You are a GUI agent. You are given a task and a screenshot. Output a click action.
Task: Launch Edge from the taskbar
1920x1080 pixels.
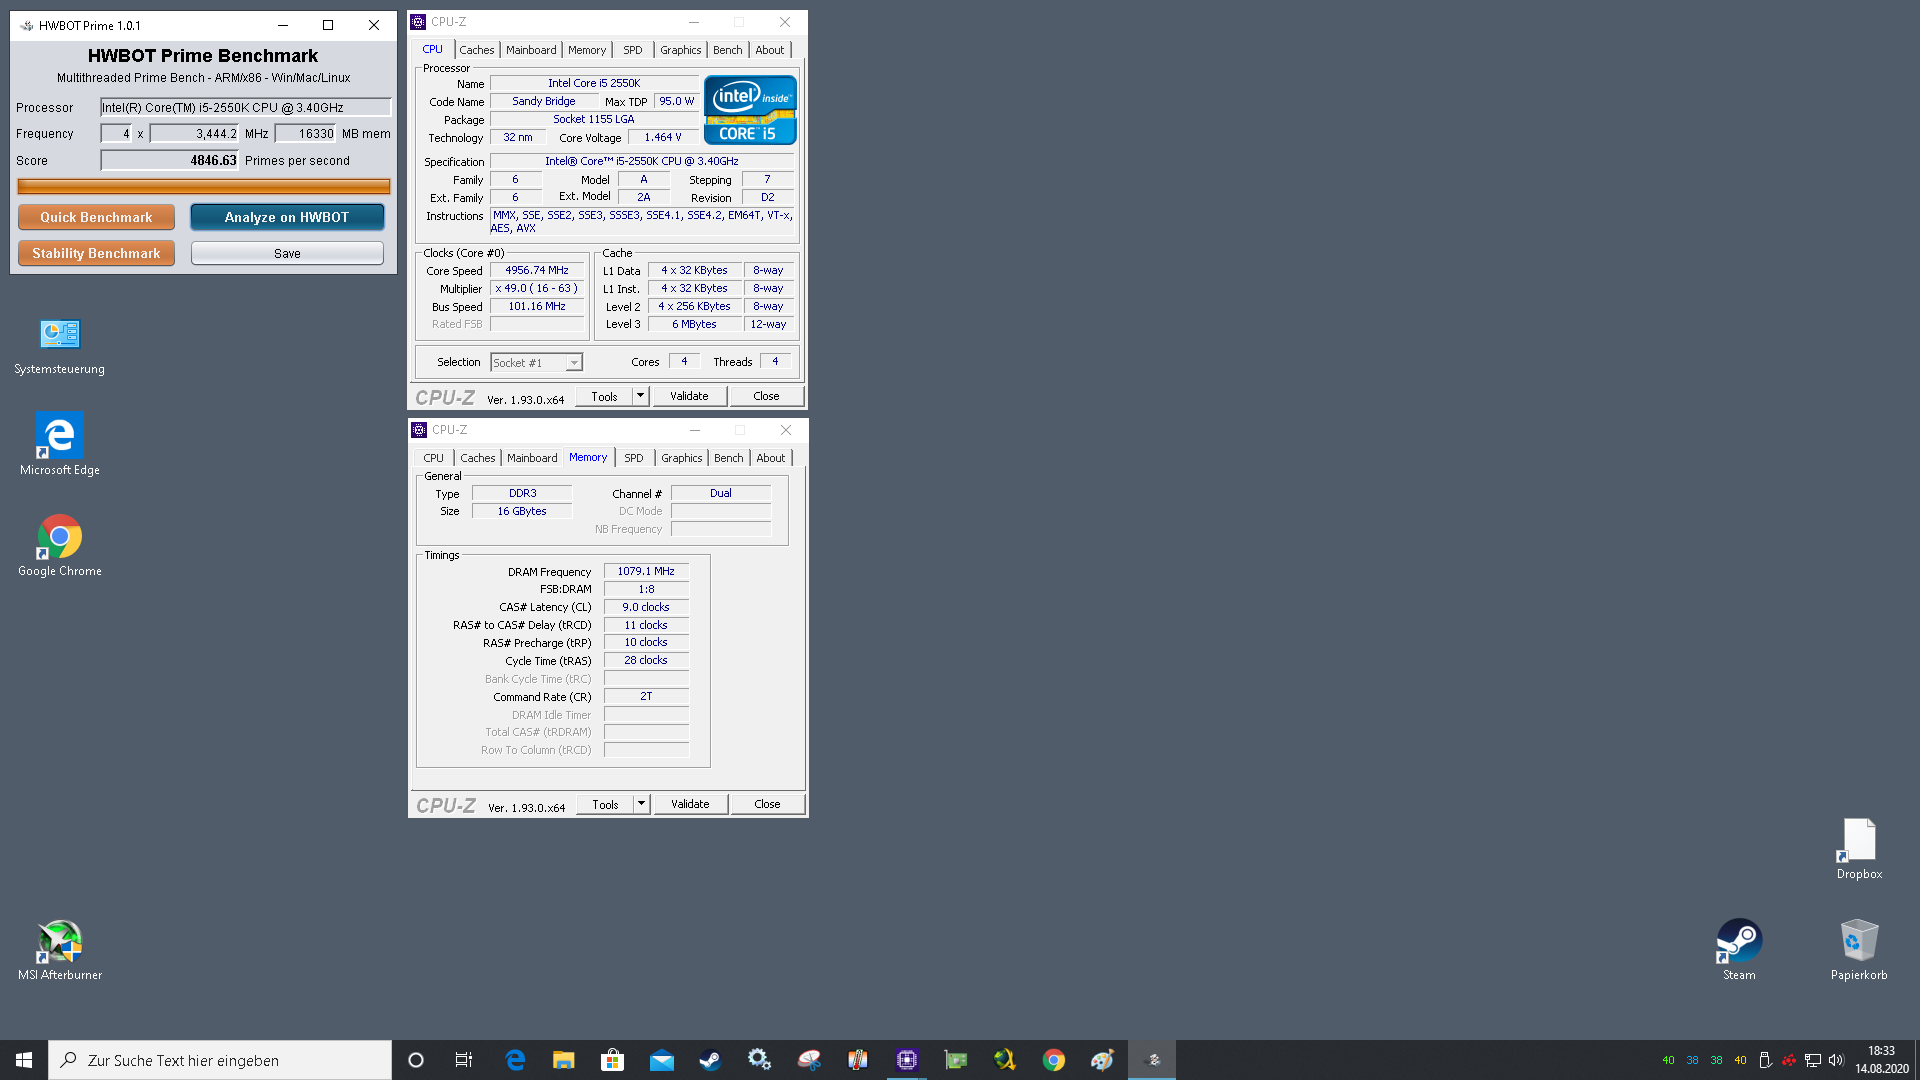515,1060
